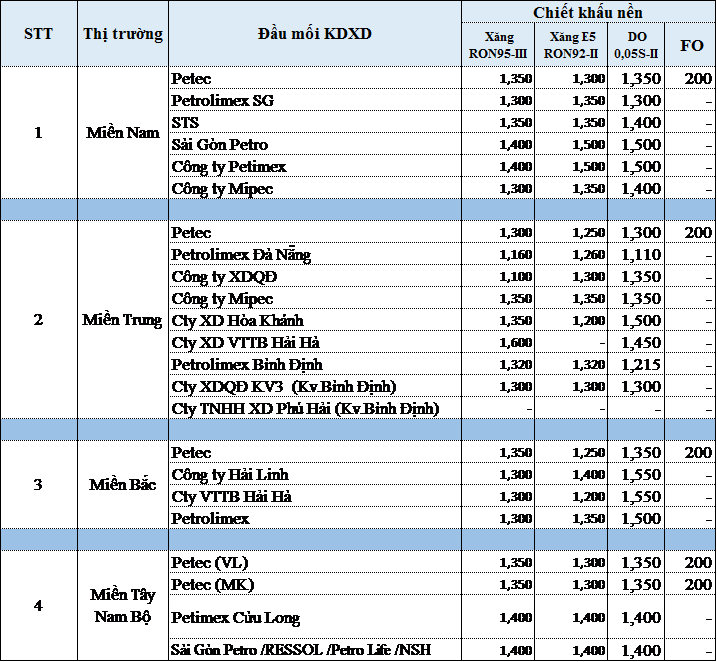Click FO 200 value in Petec (MK) row
Screen dimensions: 717x662
[690, 584]
